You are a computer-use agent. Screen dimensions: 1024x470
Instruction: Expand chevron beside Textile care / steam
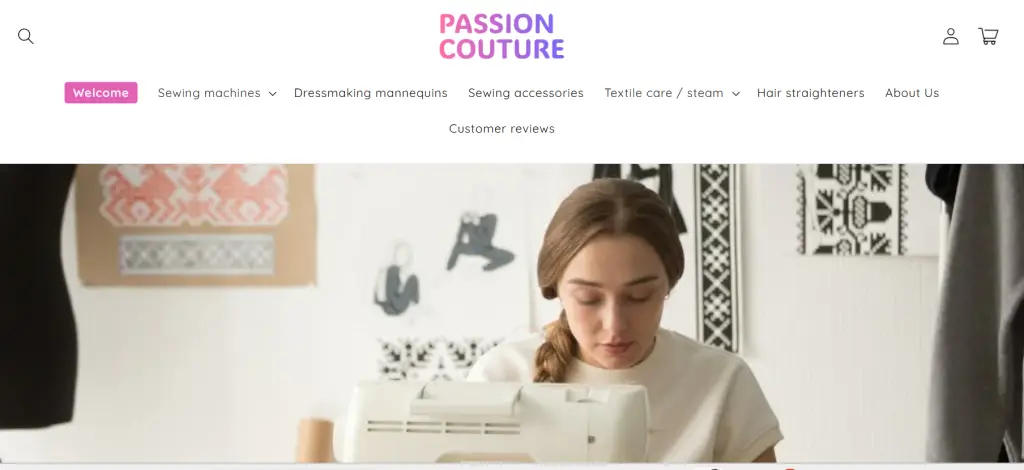click(735, 93)
